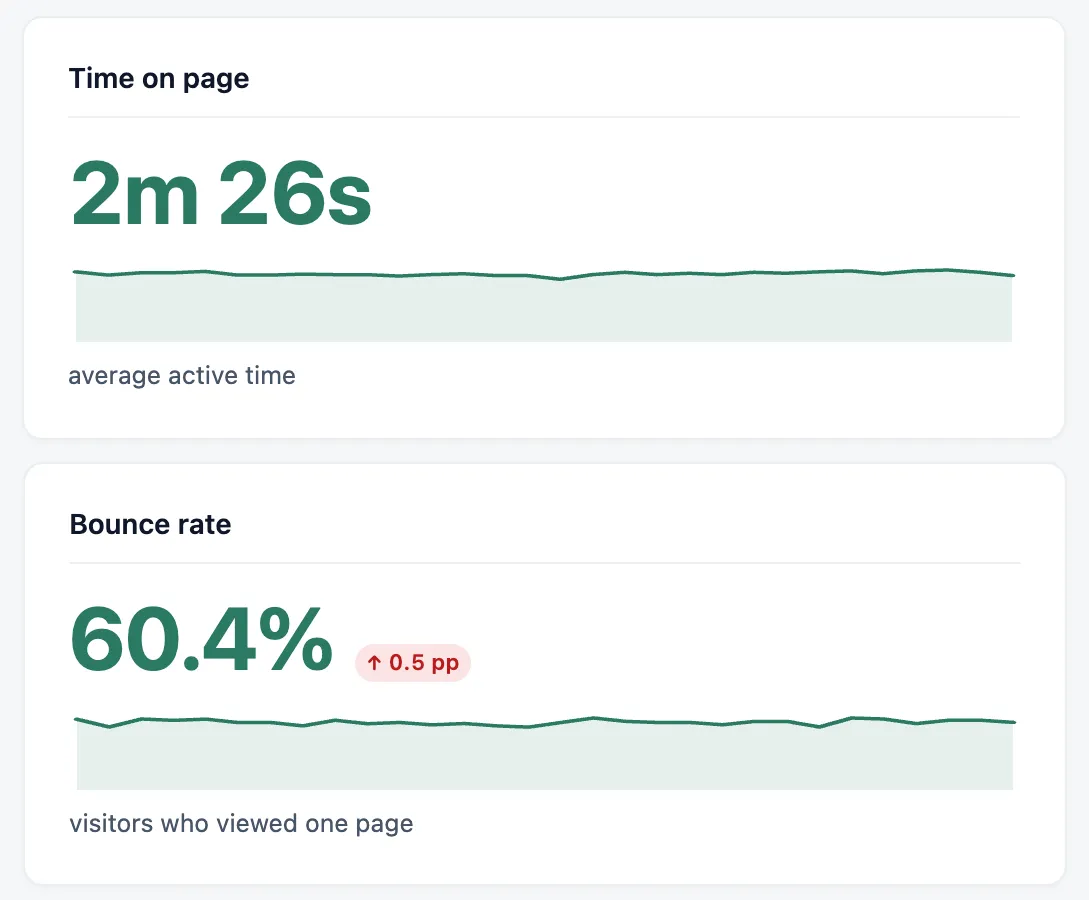This screenshot has height=900, width=1089.
Task: Click the 'visitors who viewed one page' caption
Action: click(x=241, y=824)
